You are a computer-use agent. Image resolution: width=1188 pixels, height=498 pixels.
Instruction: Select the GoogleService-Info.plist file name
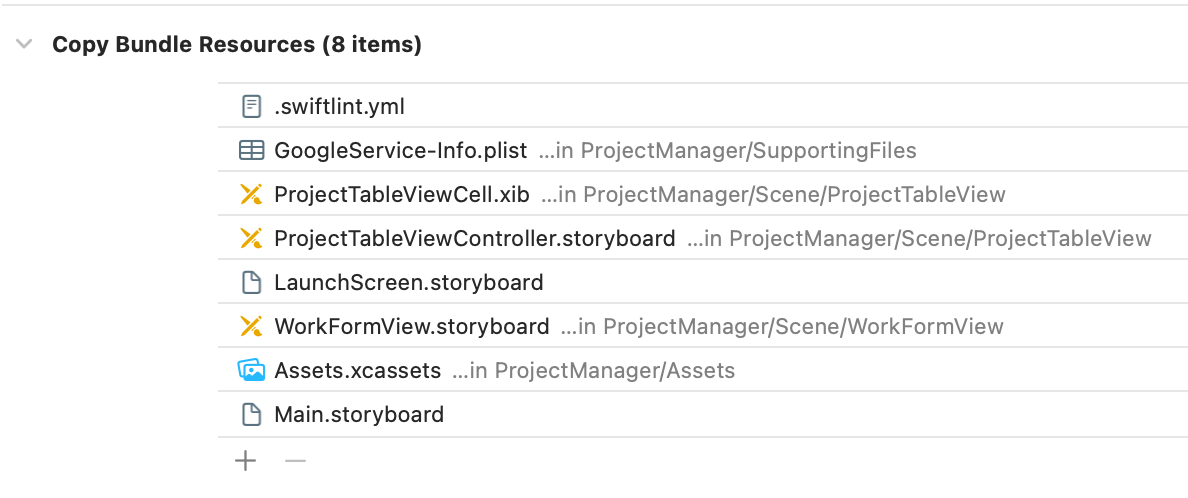[x=400, y=151]
